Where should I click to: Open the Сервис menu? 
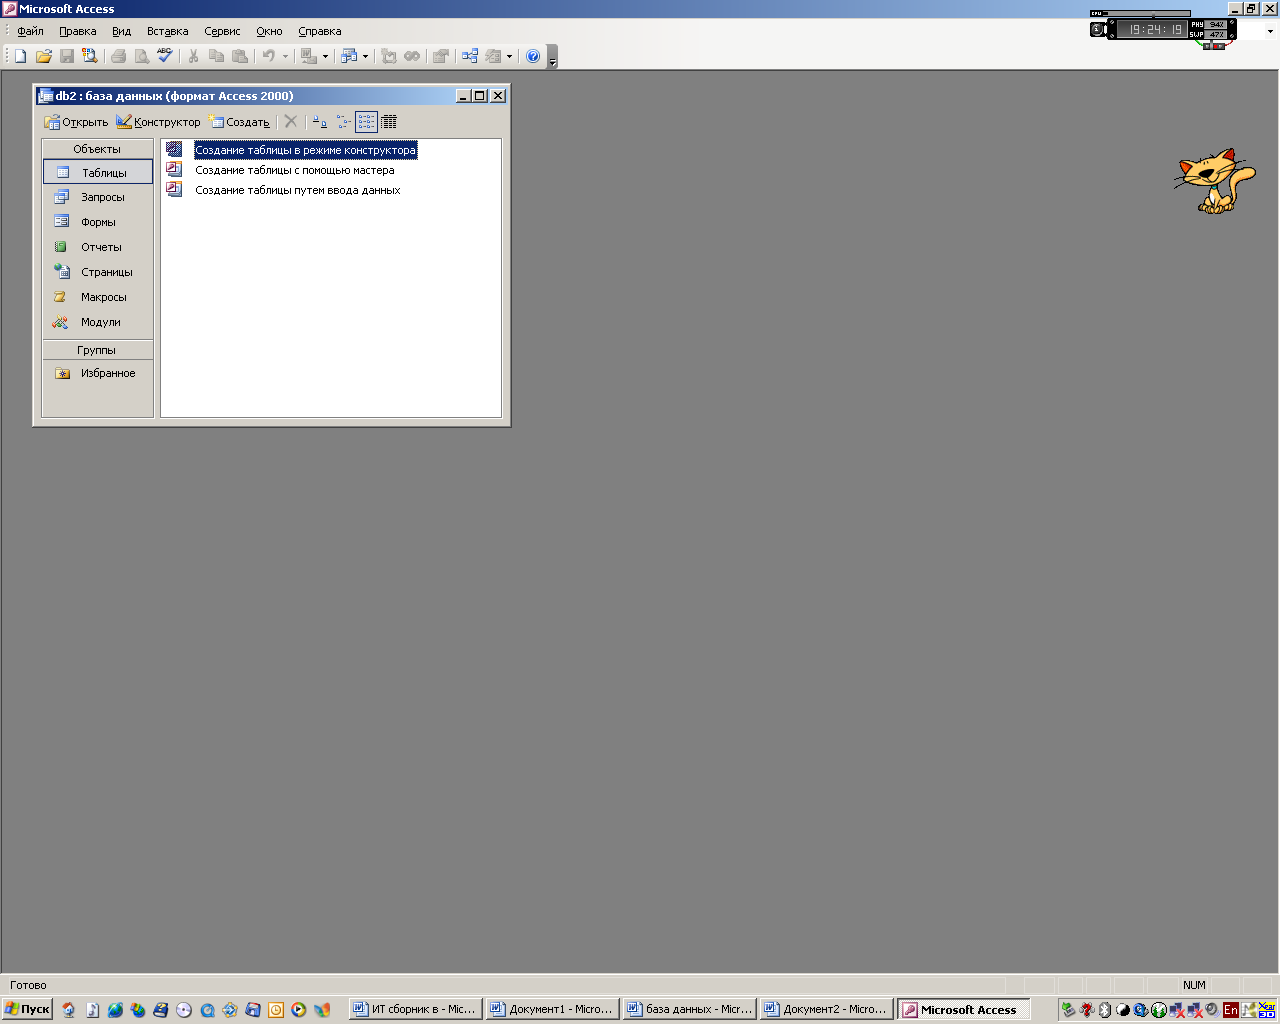point(222,31)
